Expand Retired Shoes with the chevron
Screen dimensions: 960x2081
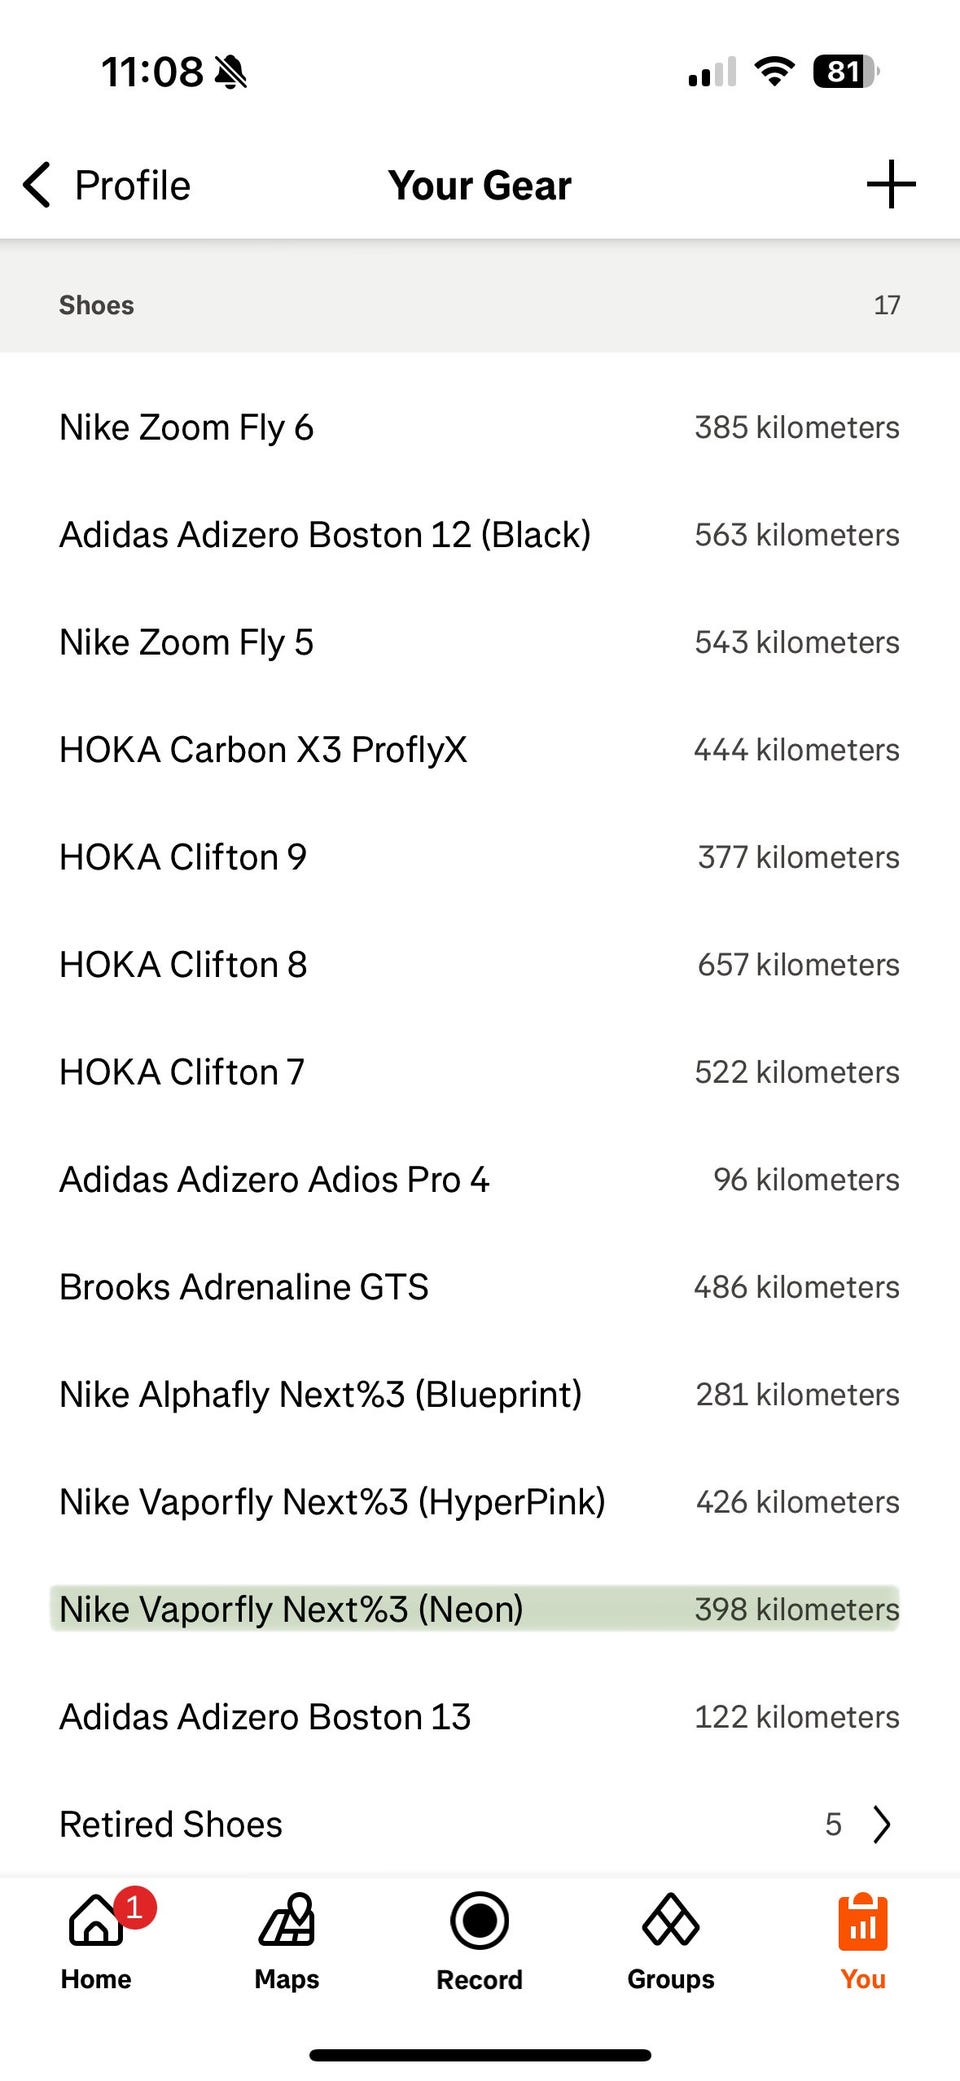tap(881, 1824)
